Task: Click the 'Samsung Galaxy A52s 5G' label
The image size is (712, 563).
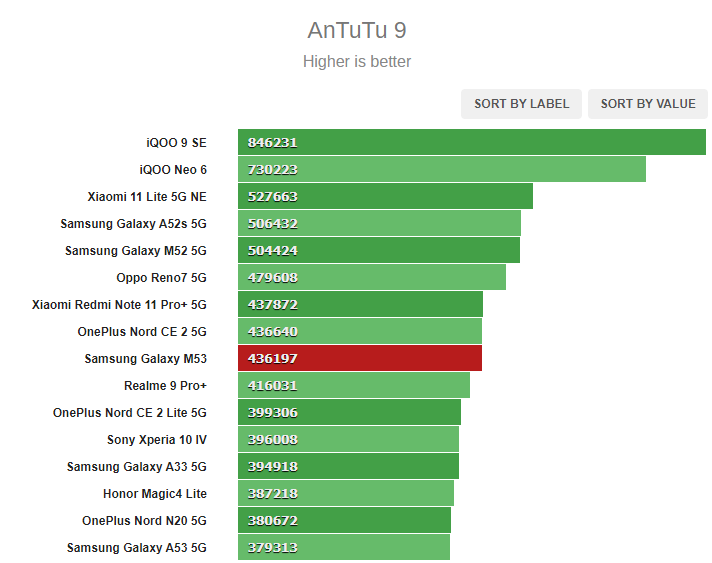Action: (x=134, y=224)
